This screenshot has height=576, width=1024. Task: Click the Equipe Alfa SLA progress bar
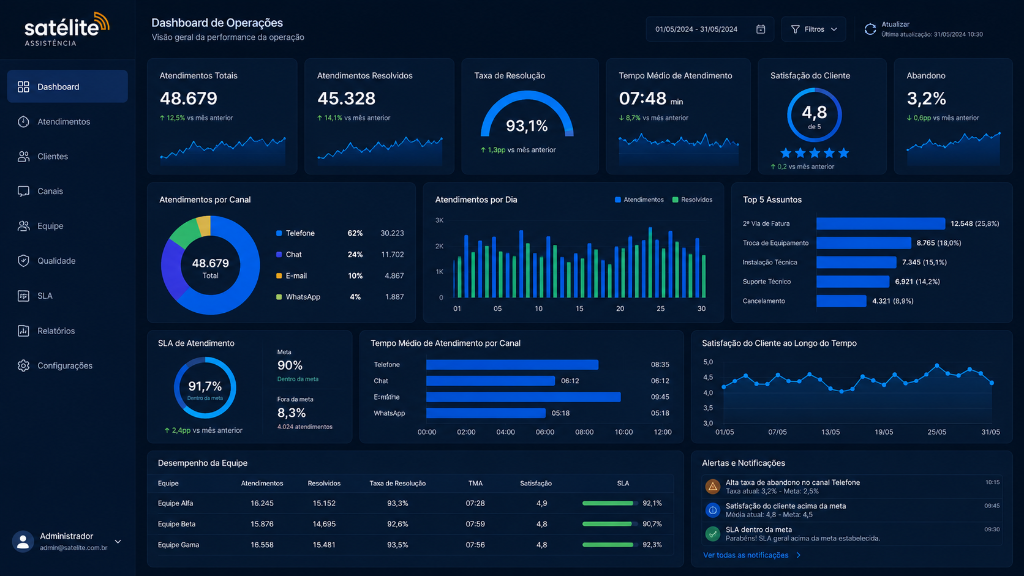[x=611, y=504]
